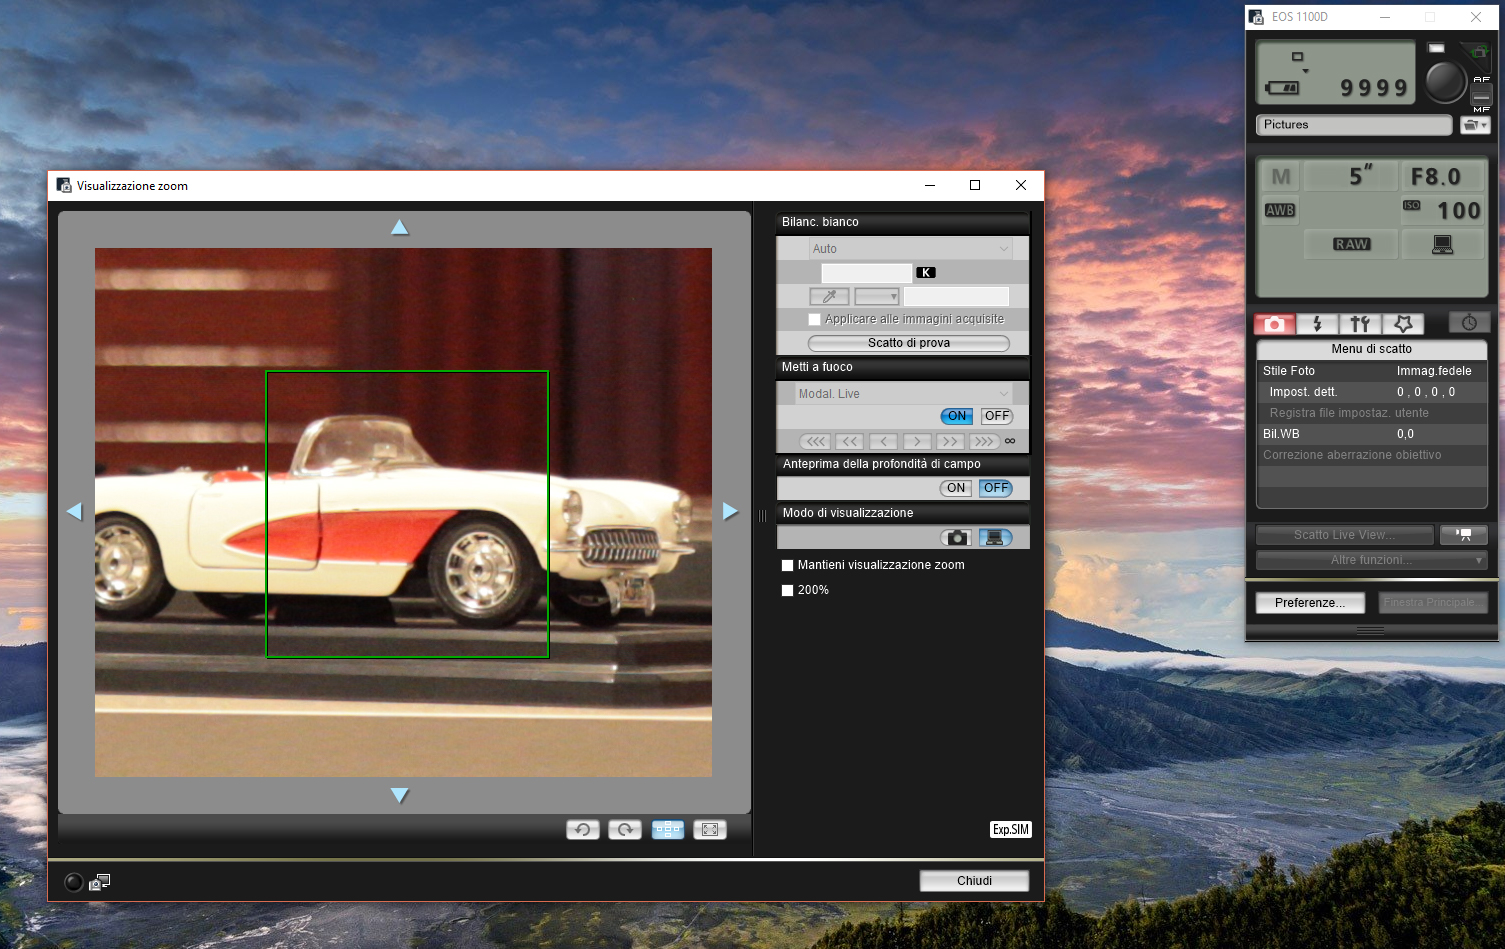Viewport: 1505px width, 949px height.
Task: Switch display mode to the camera icon
Action: [957, 538]
